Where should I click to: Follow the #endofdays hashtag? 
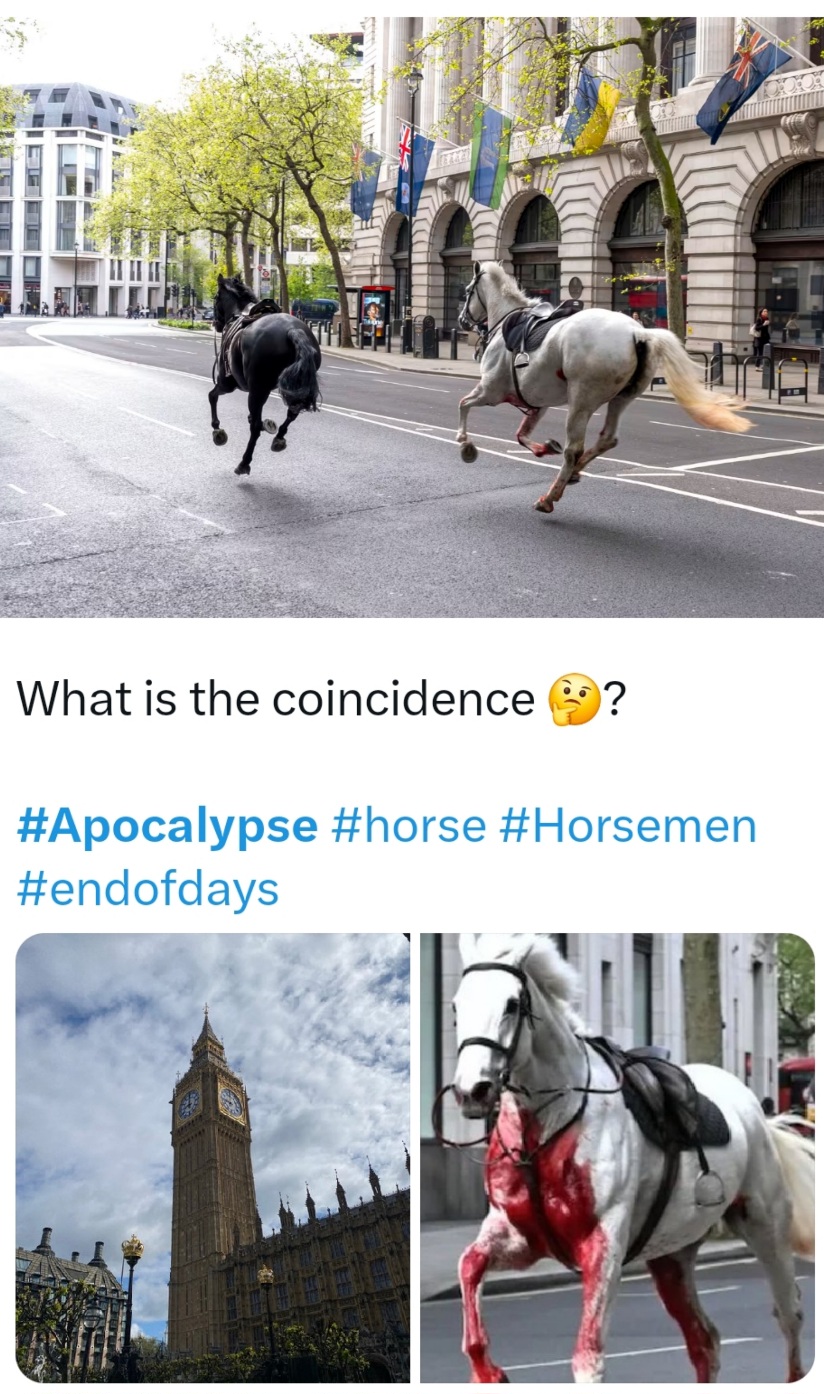pos(147,889)
